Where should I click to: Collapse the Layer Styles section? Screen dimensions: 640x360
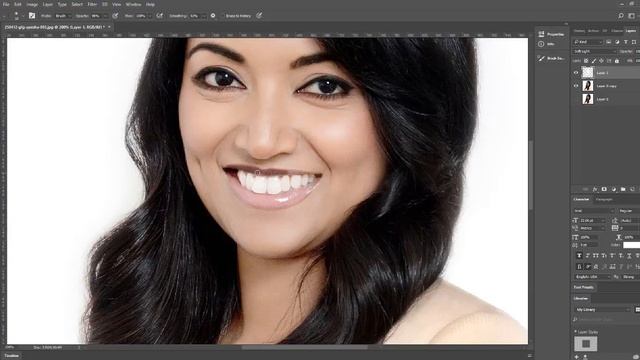(x=576, y=332)
